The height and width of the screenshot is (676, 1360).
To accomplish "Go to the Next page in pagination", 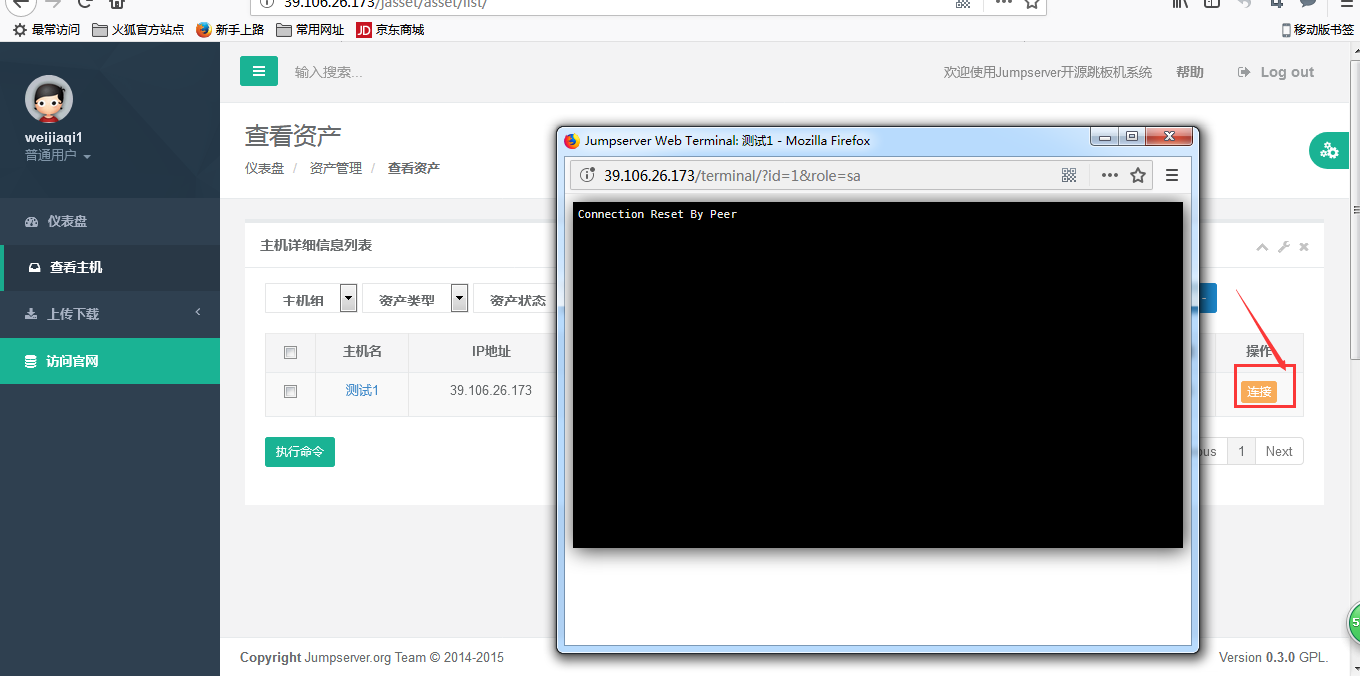I will (x=1279, y=452).
